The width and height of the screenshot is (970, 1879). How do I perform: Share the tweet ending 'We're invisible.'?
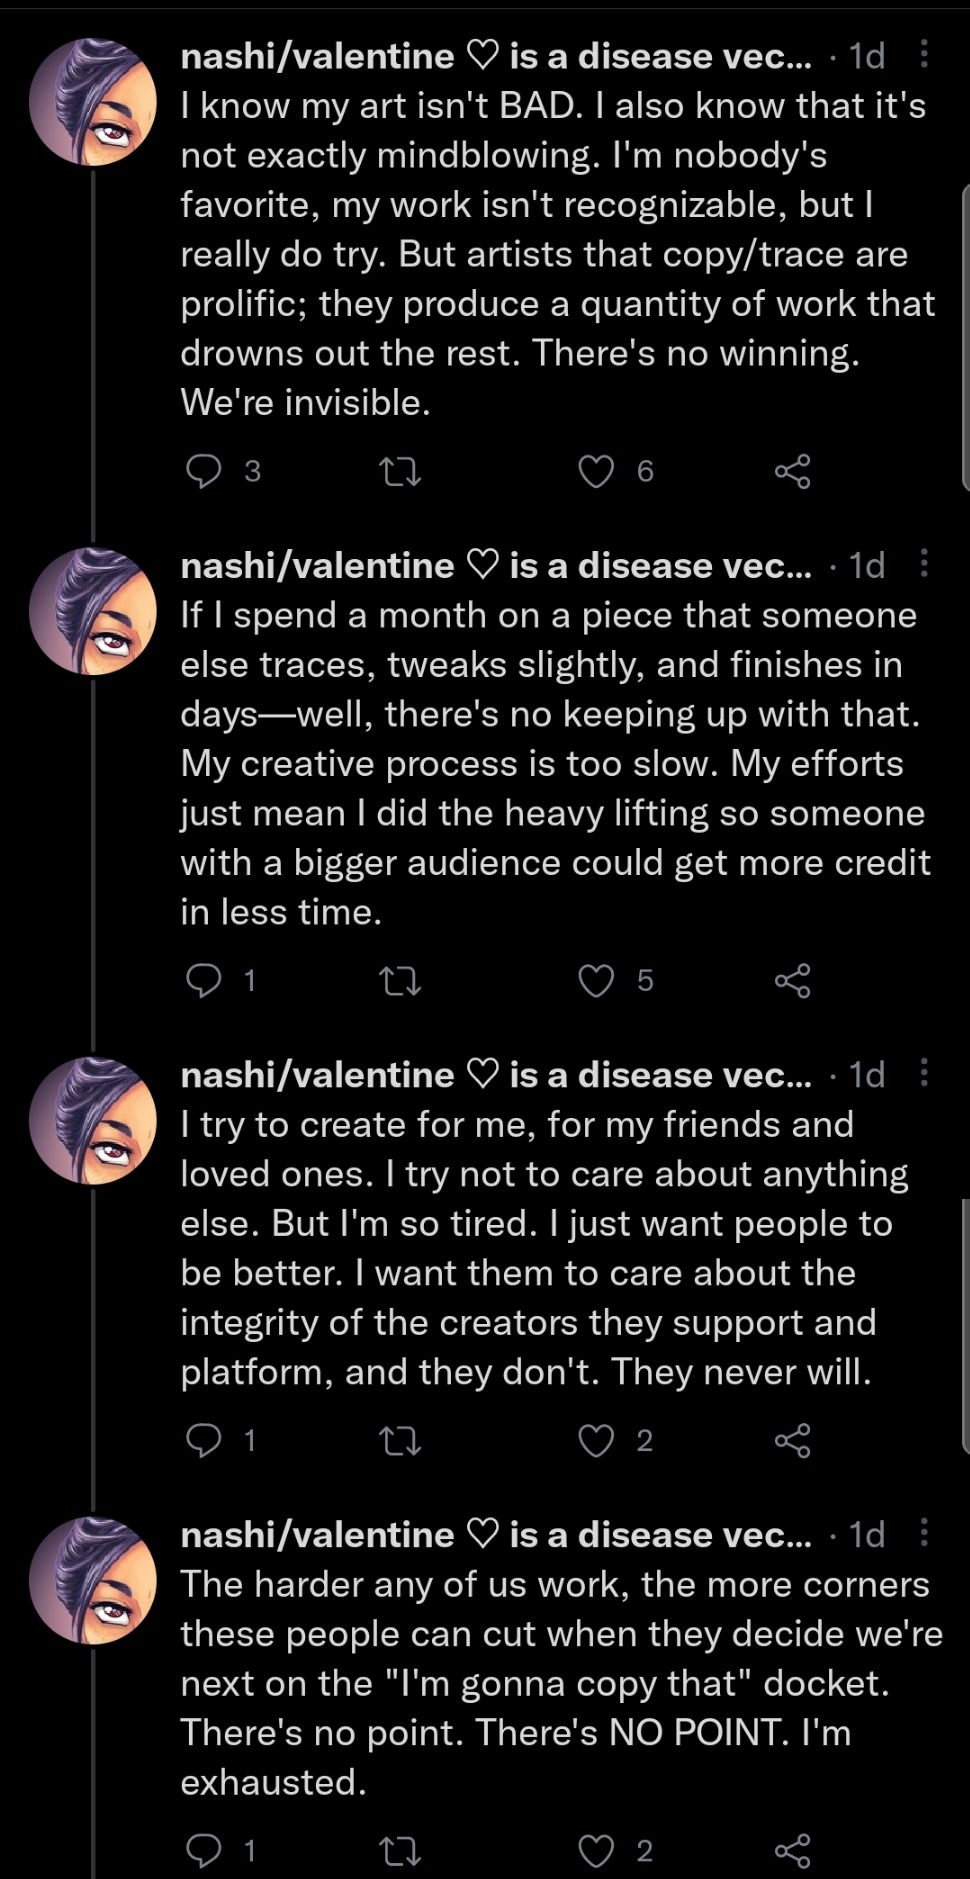792,471
